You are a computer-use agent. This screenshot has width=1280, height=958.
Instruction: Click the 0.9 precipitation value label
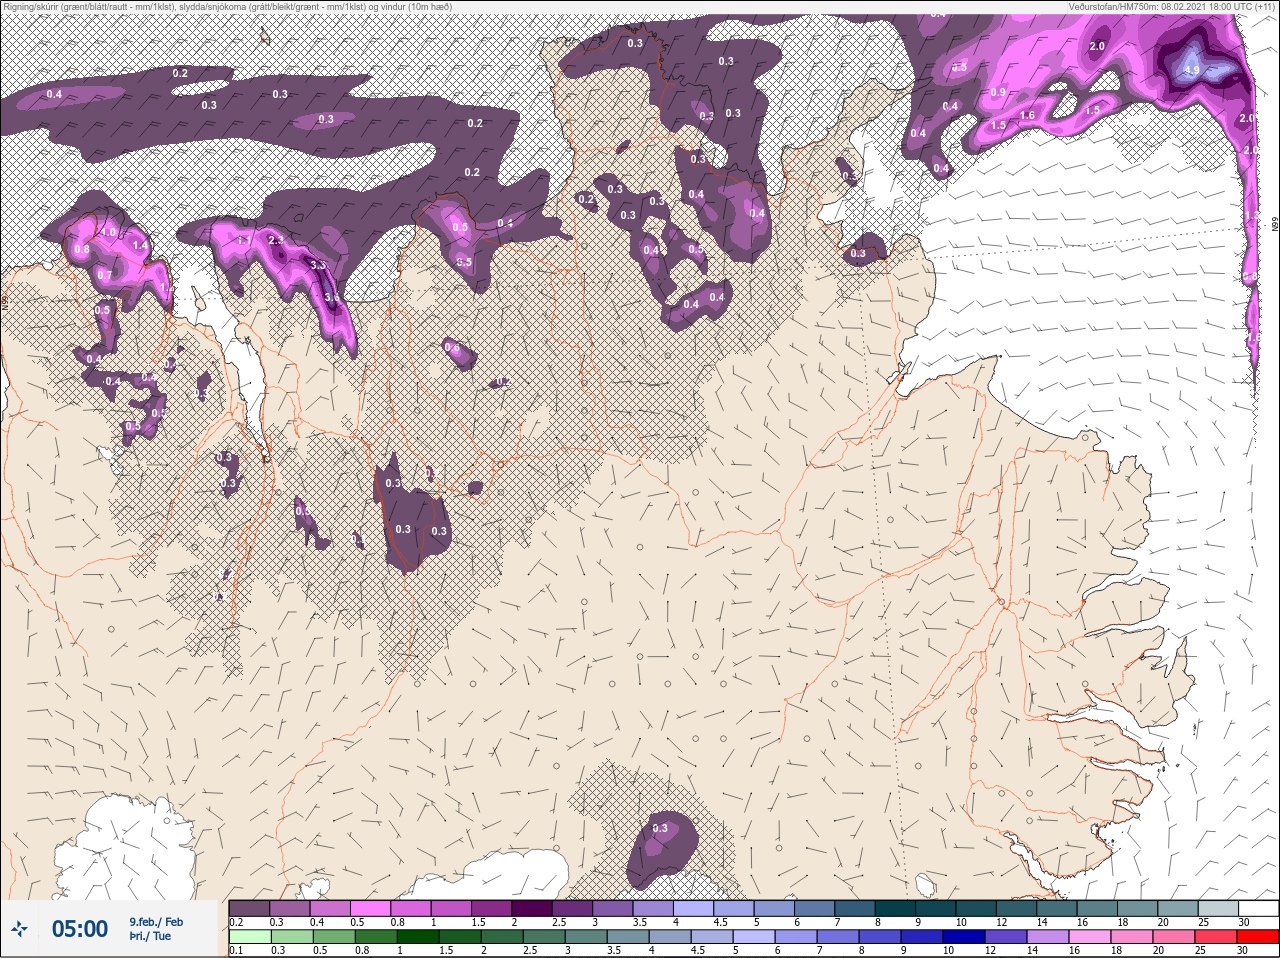pyautogui.click(x=998, y=92)
